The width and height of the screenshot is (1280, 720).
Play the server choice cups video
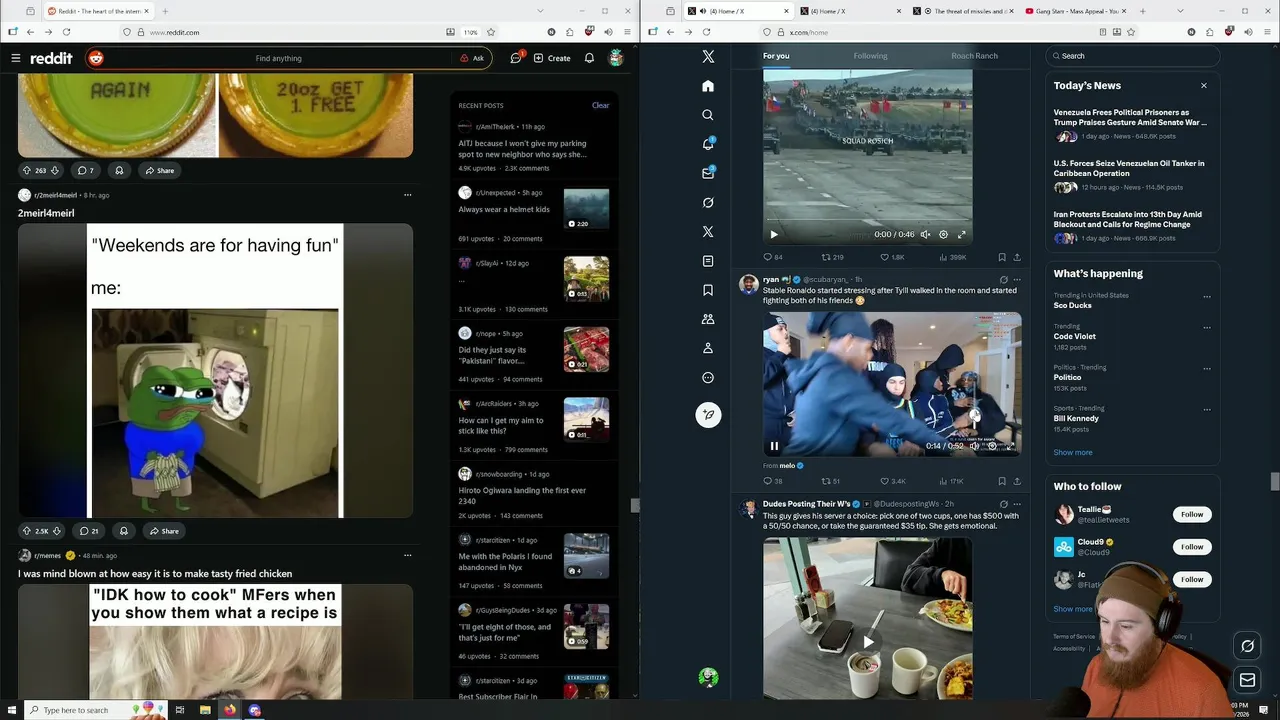[x=868, y=642]
